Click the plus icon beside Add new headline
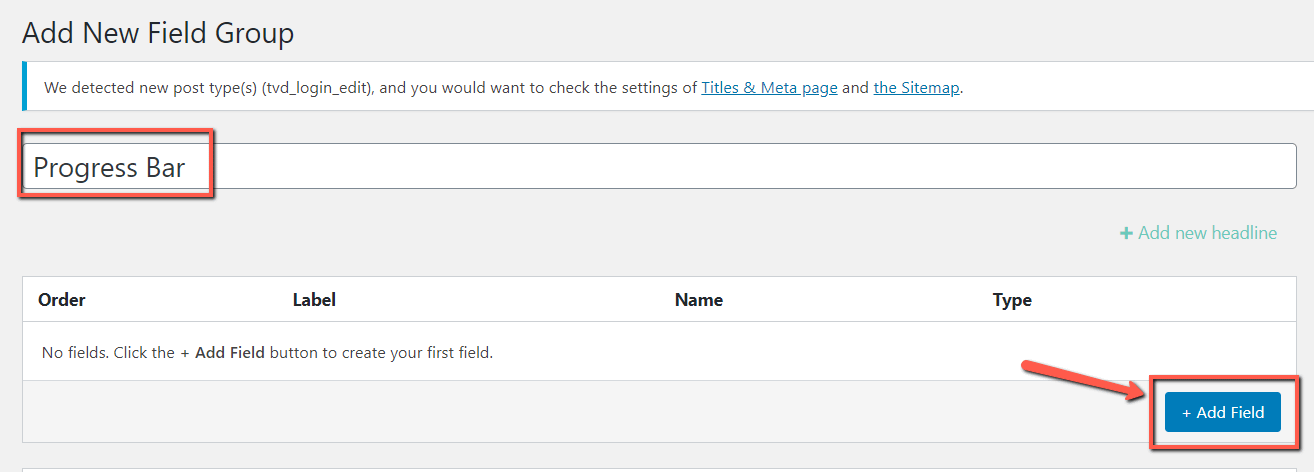Screen dimensions: 1314x472 [x=1126, y=233]
